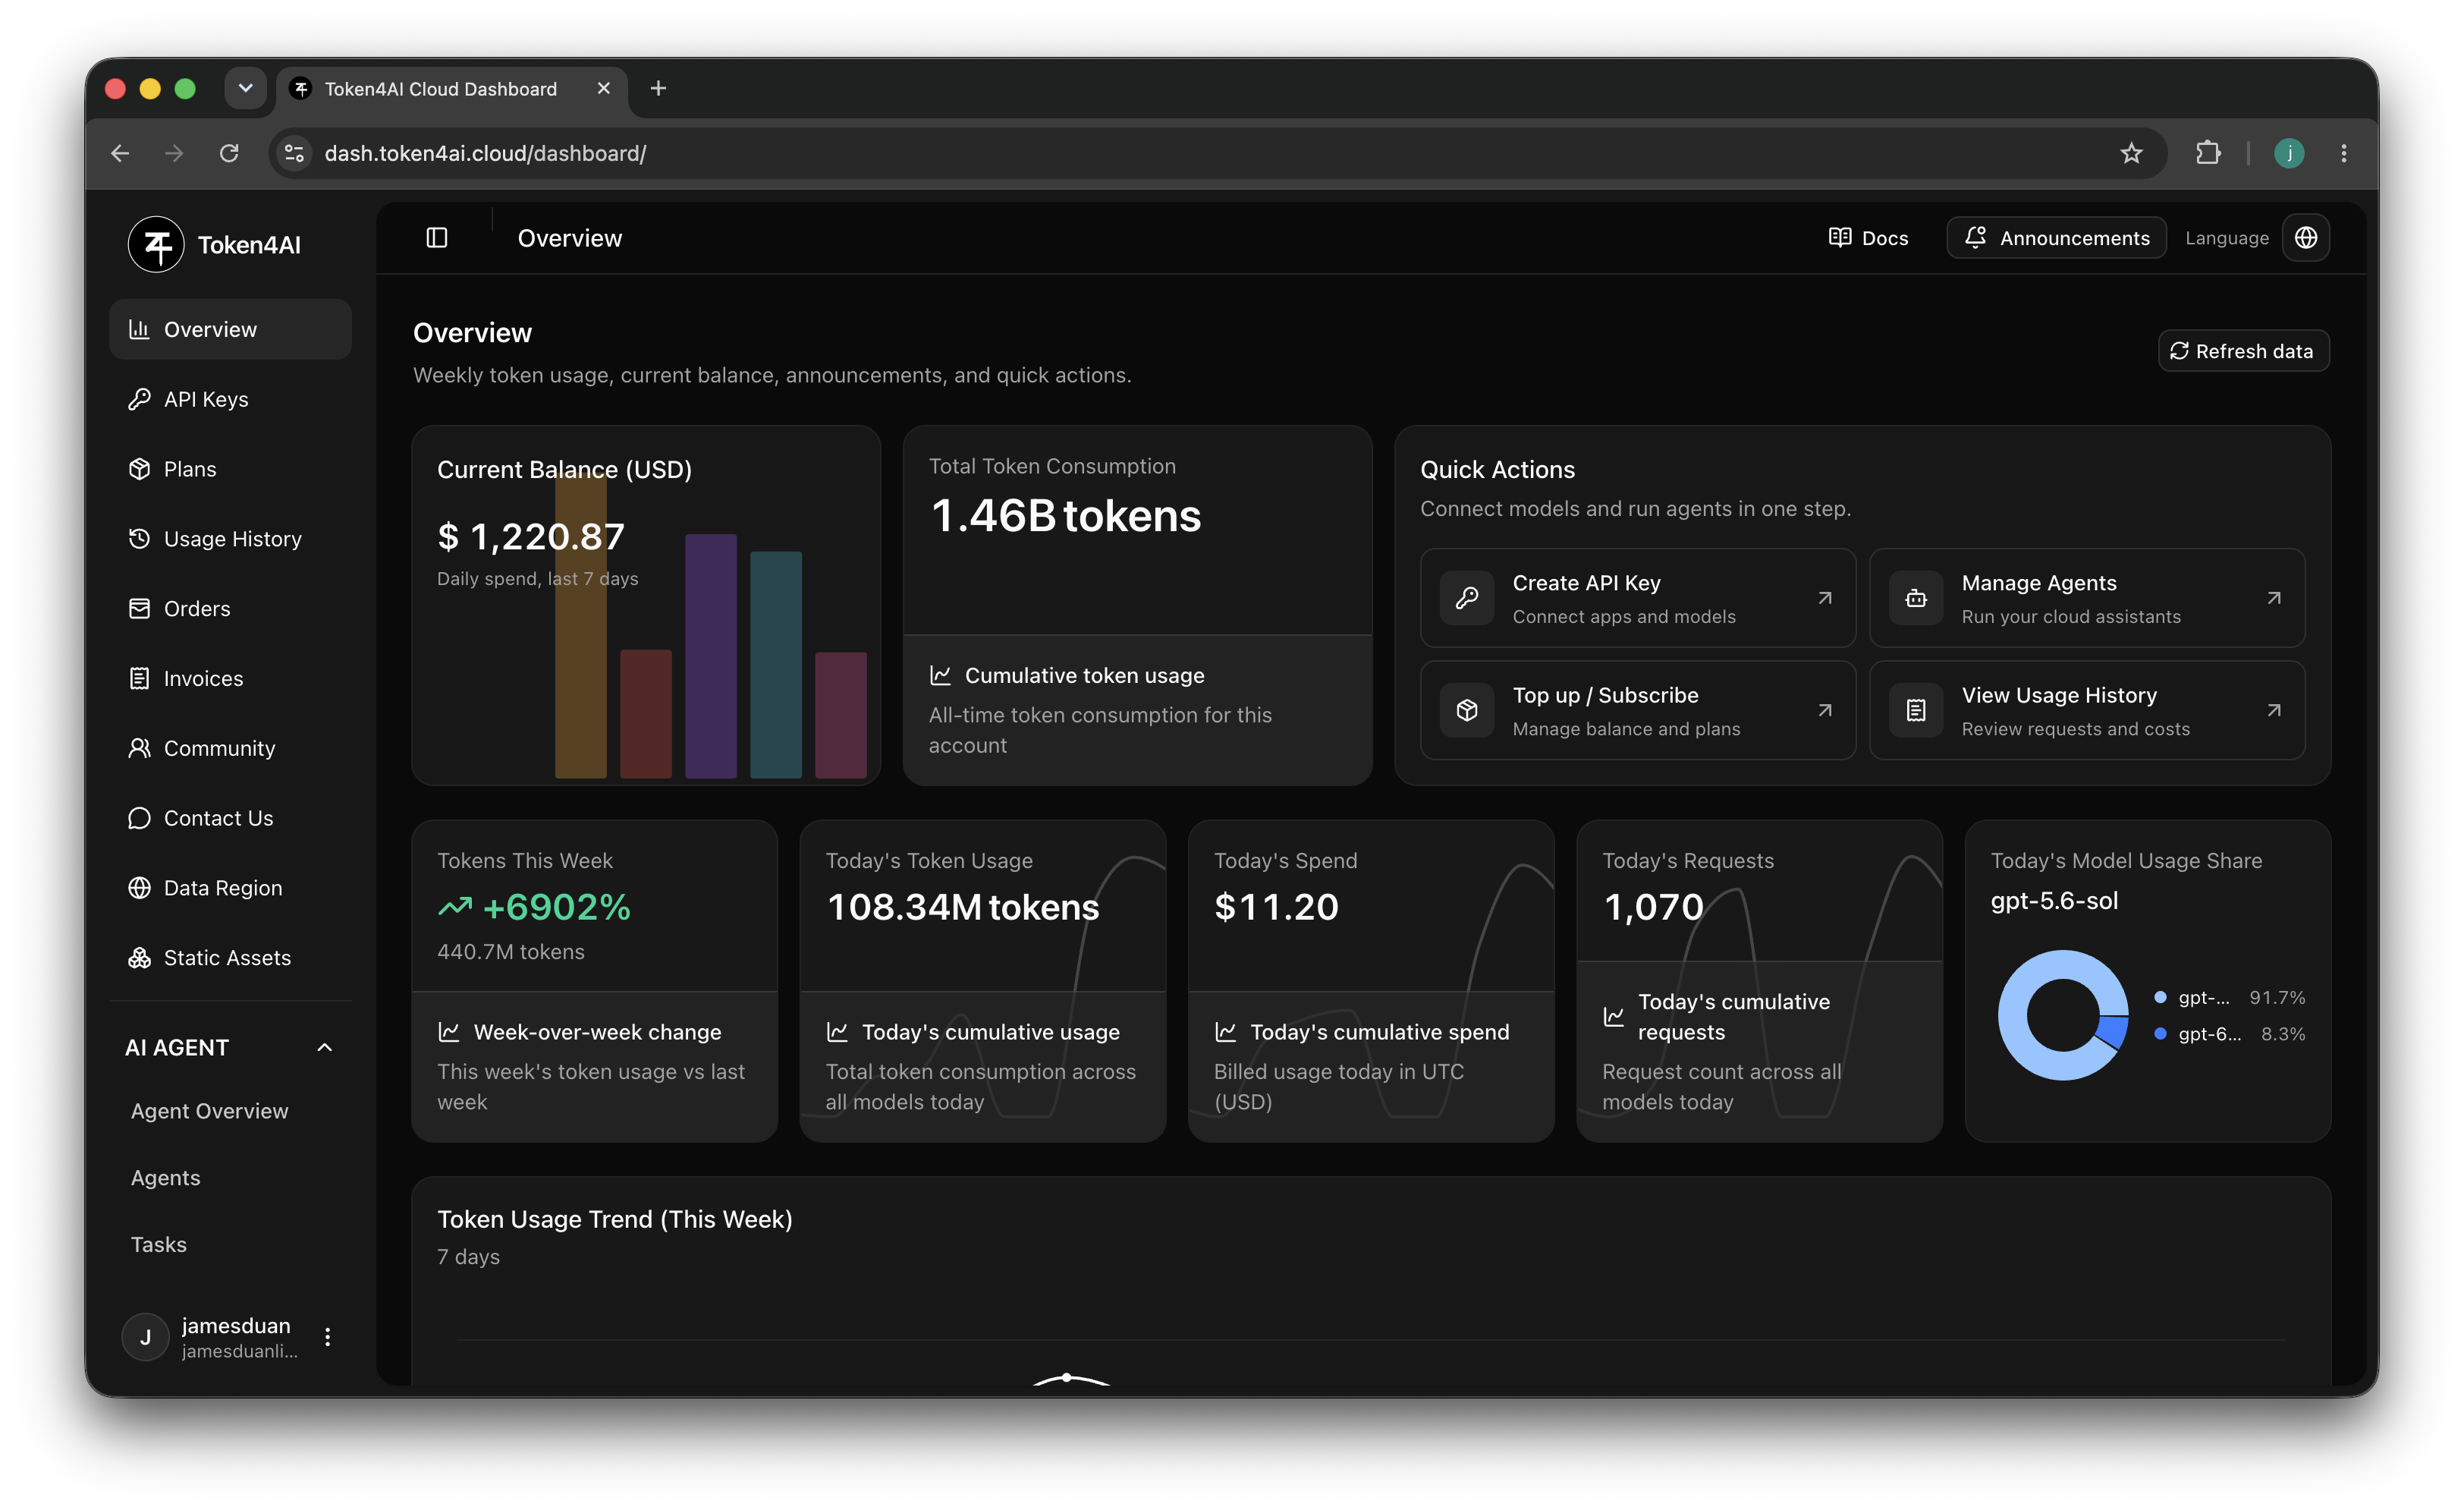Click the View Usage History document icon
This screenshot has width=2464, height=1510.
[x=1915, y=710]
